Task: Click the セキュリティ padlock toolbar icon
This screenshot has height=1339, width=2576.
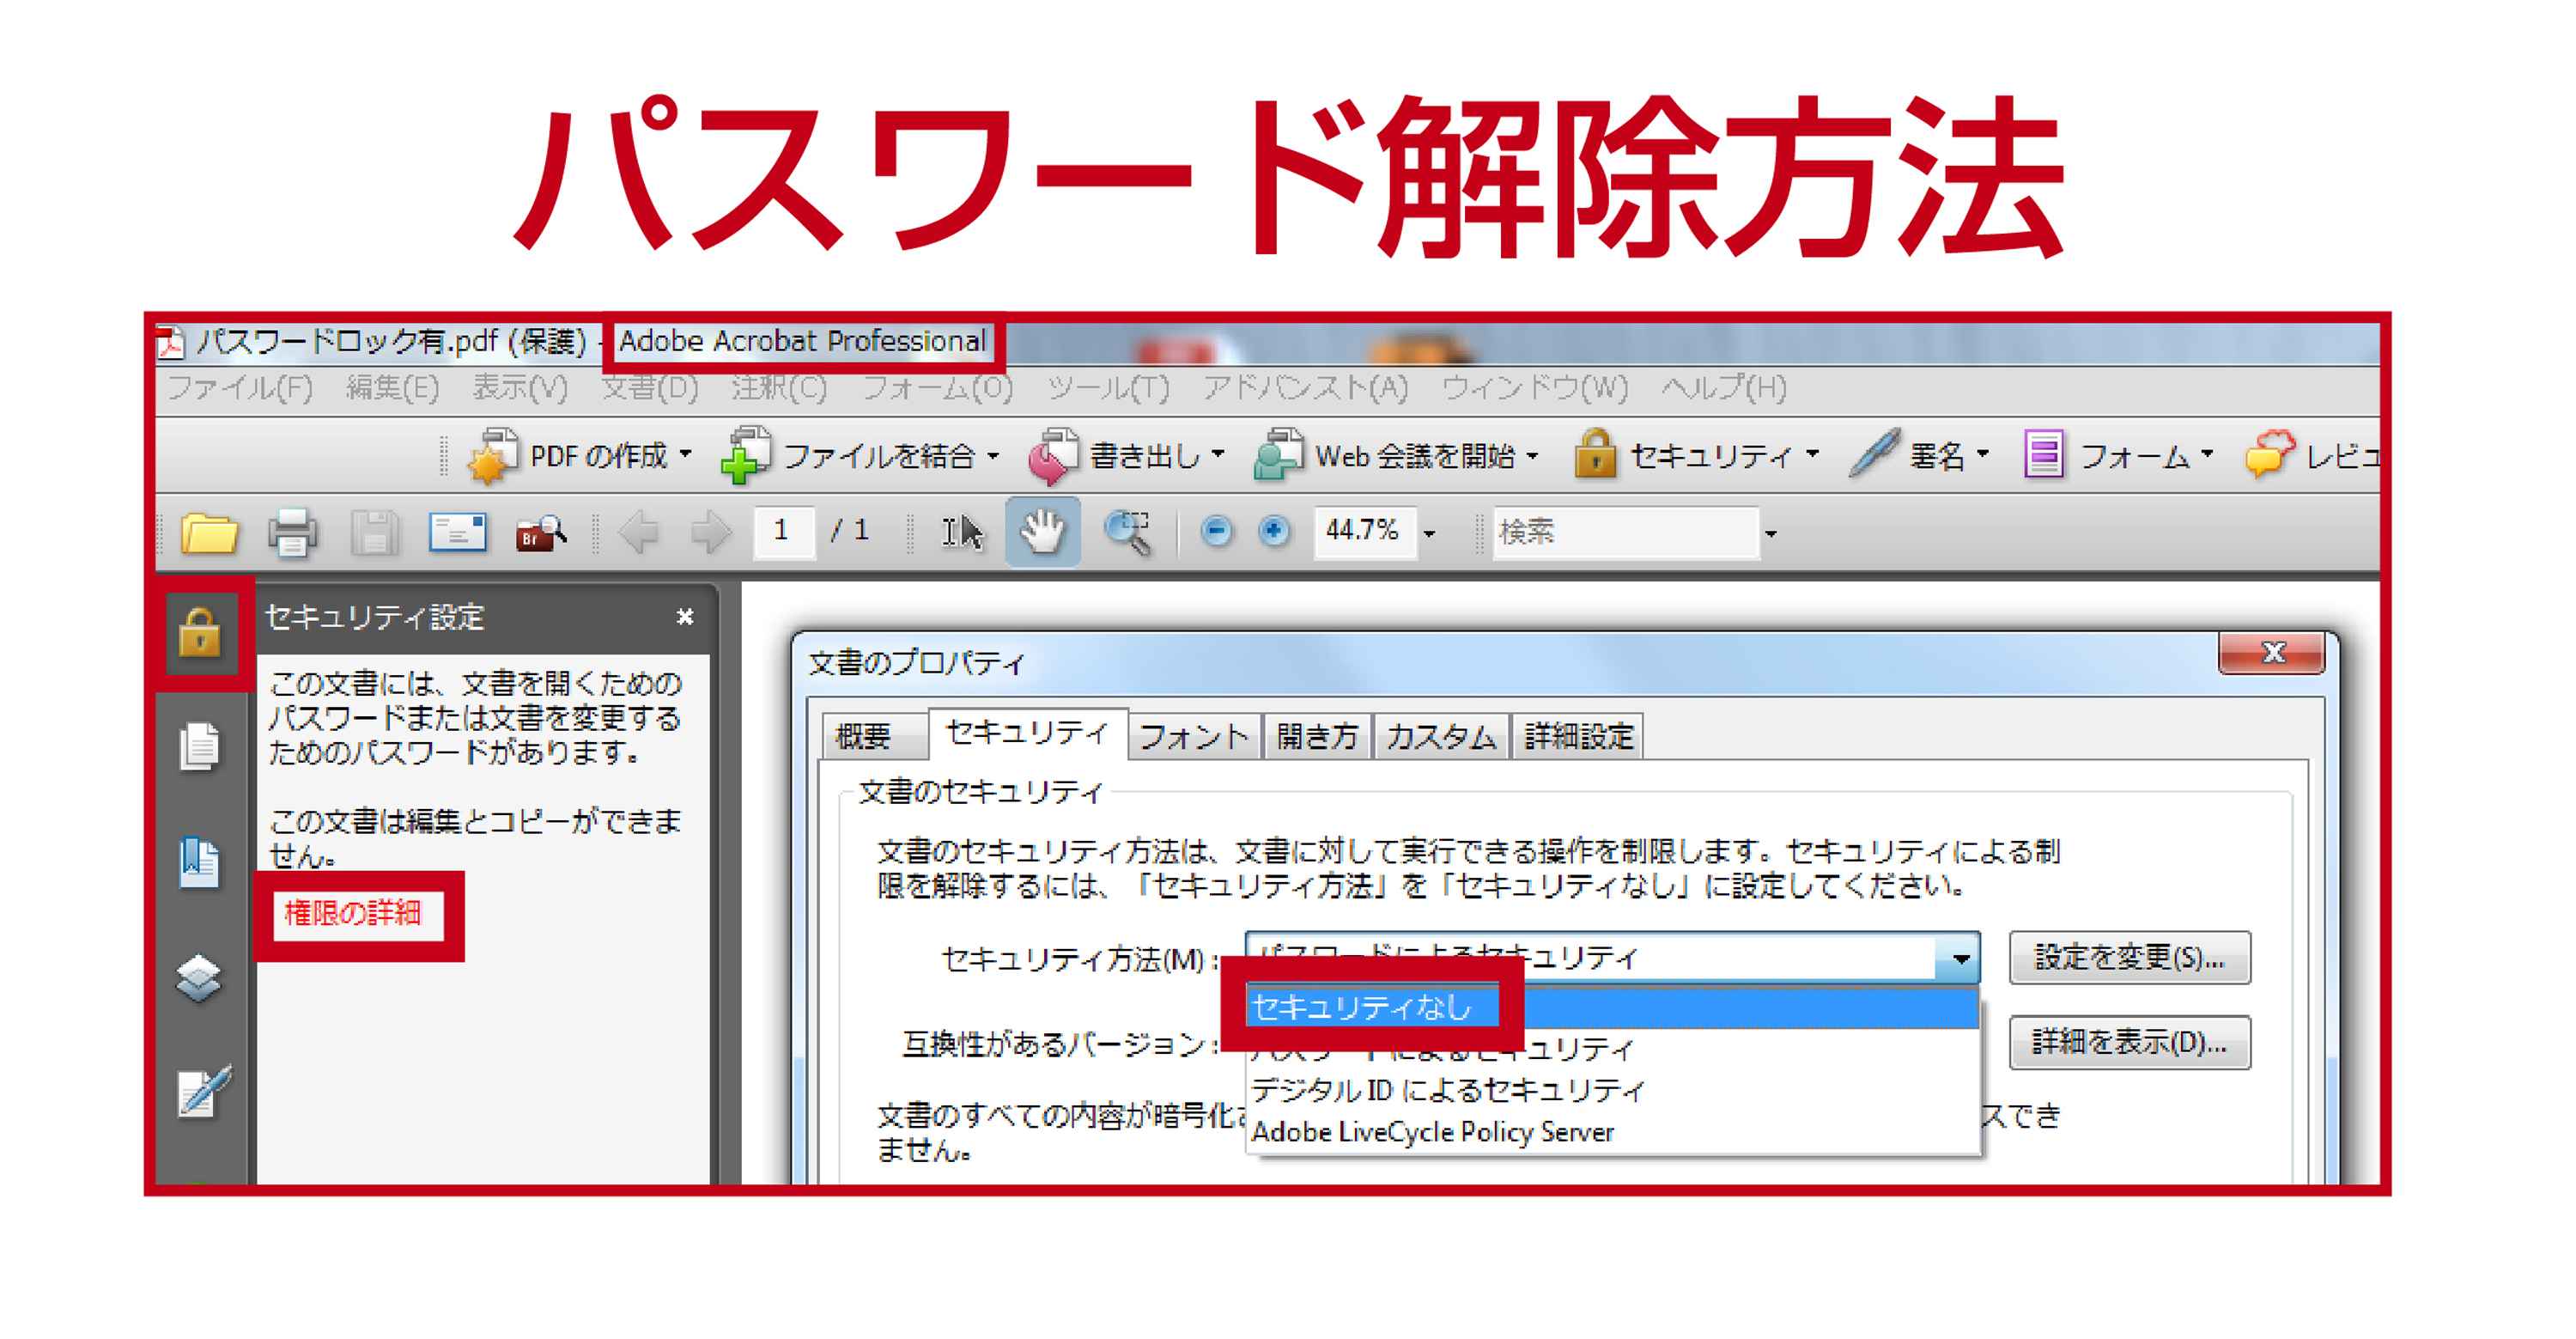Action: coord(1596,456)
